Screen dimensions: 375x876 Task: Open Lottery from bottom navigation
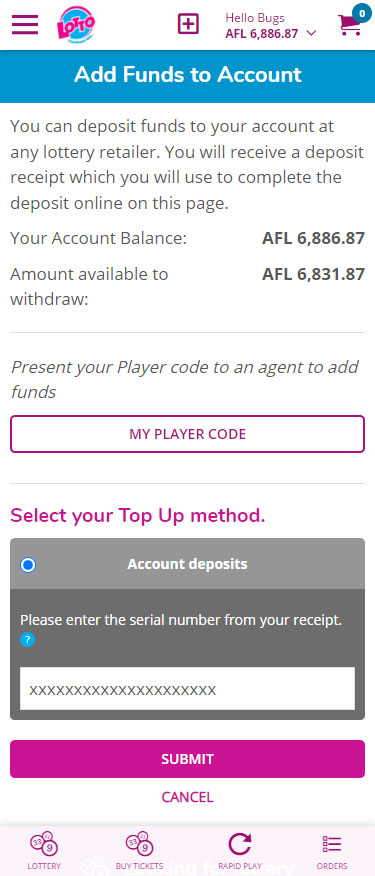pyautogui.click(x=44, y=850)
